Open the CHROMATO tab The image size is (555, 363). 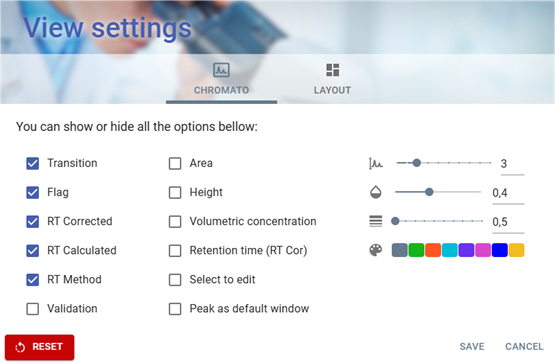coord(221,79)
